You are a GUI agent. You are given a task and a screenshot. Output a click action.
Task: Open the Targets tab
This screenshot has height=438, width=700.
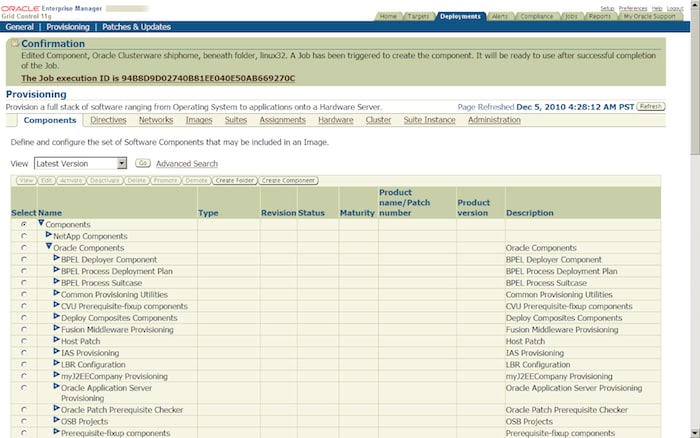click(x=418, y=16)
